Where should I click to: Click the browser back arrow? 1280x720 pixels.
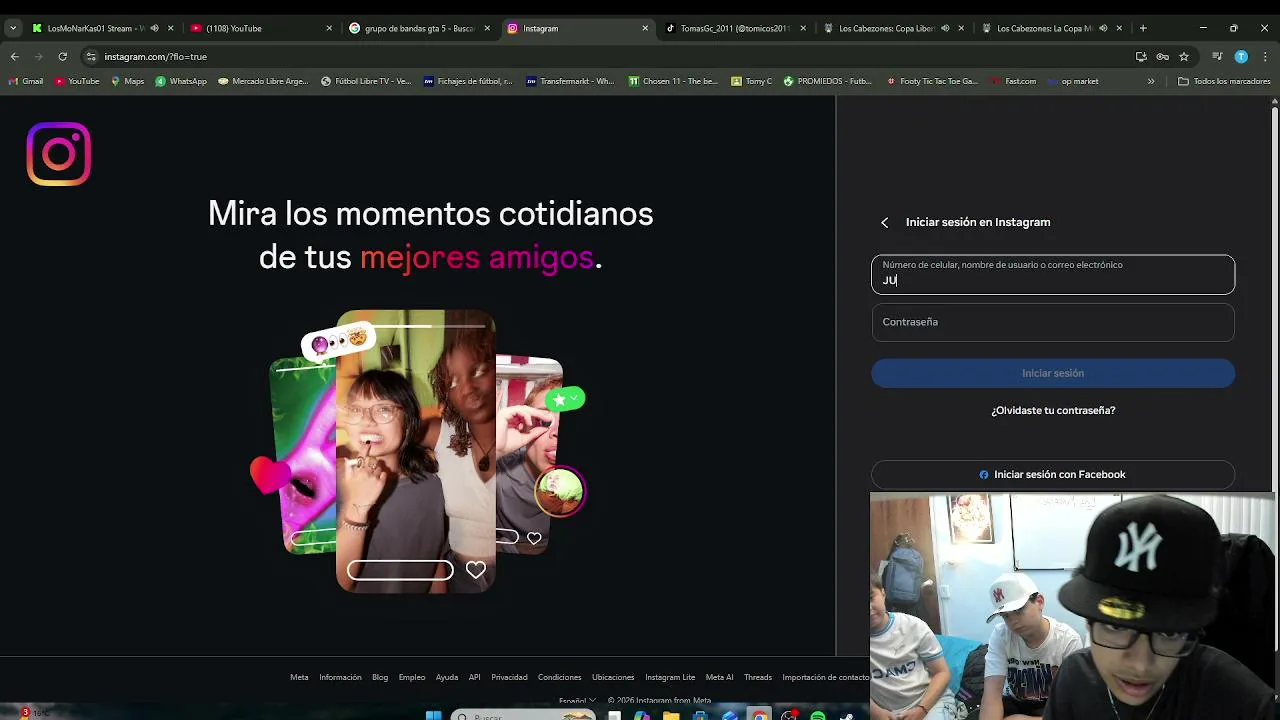point(14,57)
